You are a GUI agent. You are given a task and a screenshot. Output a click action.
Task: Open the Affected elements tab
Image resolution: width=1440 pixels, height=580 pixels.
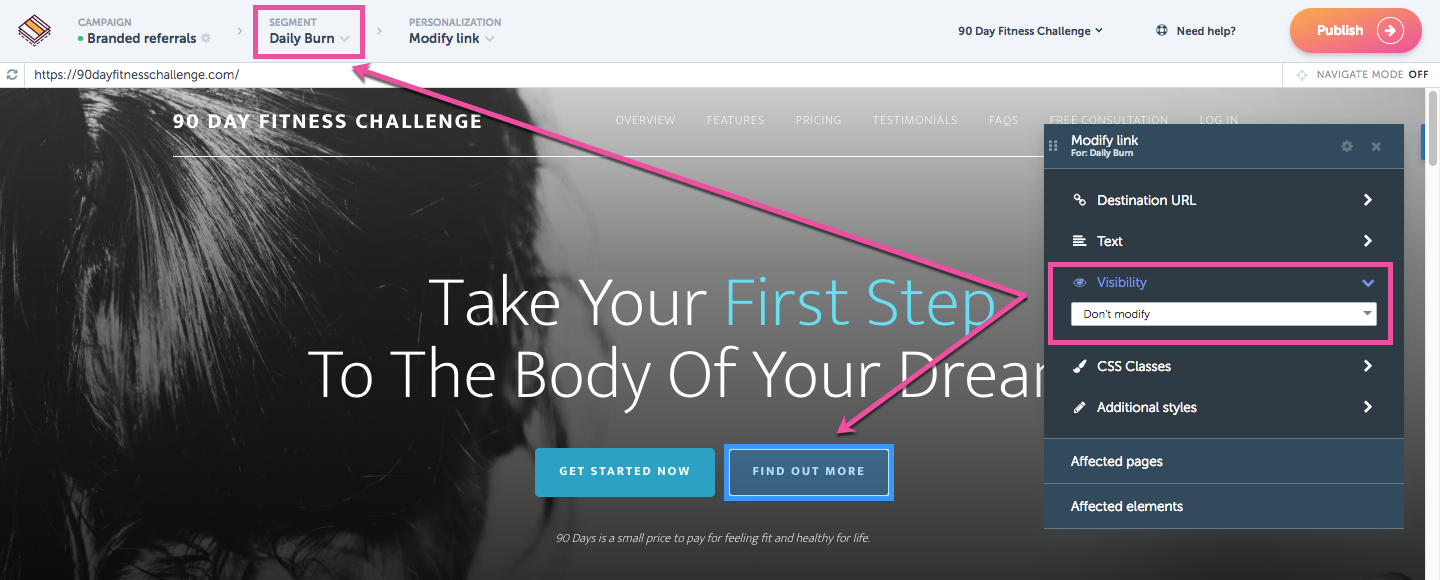pos(1224,506)
